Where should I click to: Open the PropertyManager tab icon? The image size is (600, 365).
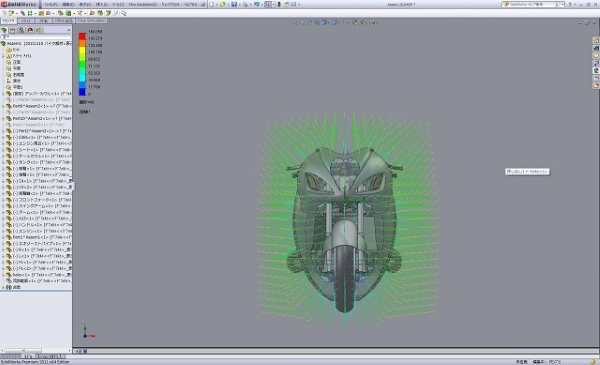tap(13, 30)
